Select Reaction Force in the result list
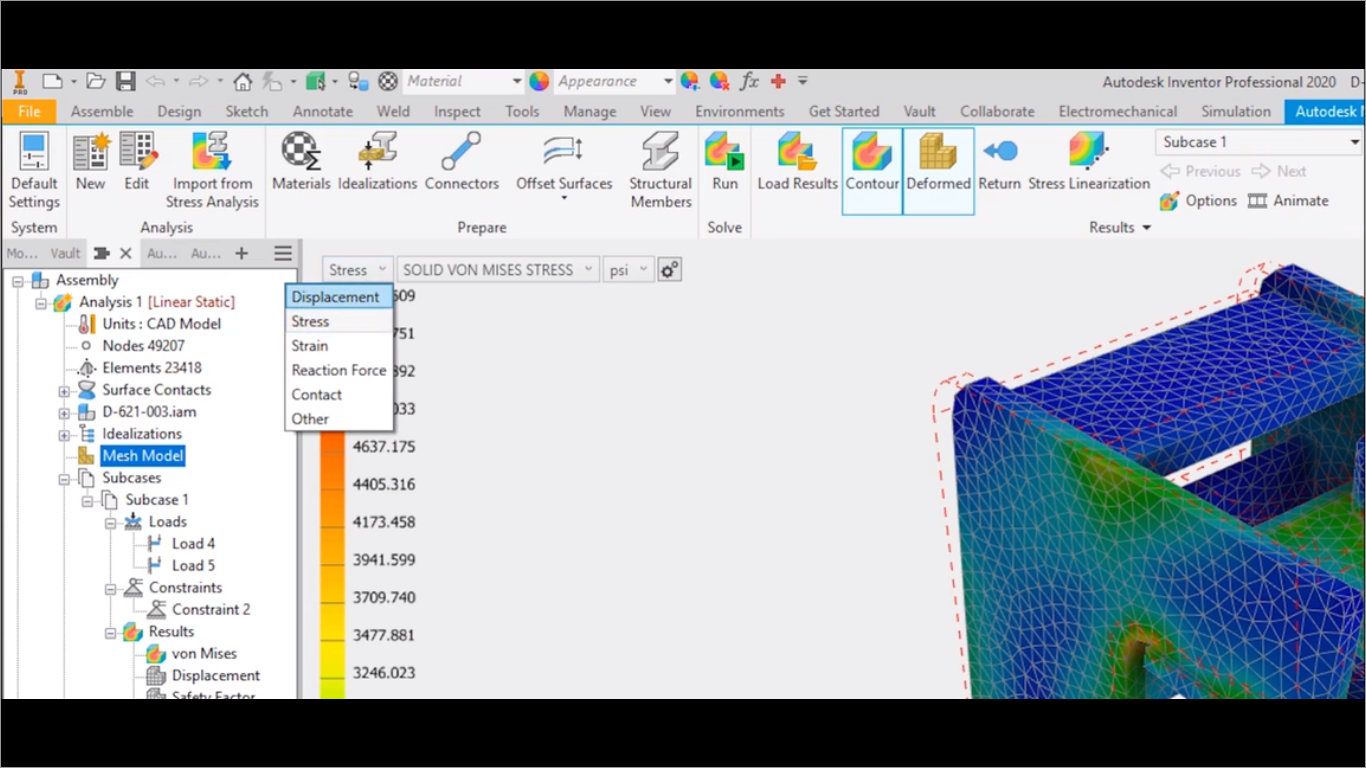 338,370
